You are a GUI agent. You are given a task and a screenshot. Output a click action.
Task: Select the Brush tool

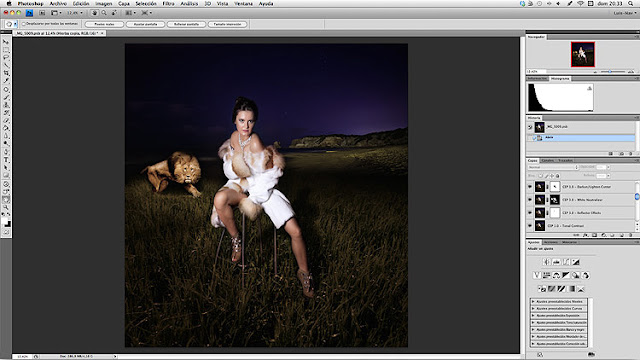click(6, 97)
